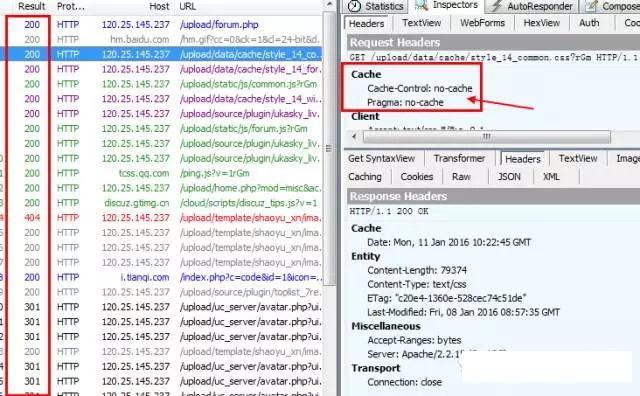
Task: Select the toplist plugin session row
Action: tap(162, 292)
